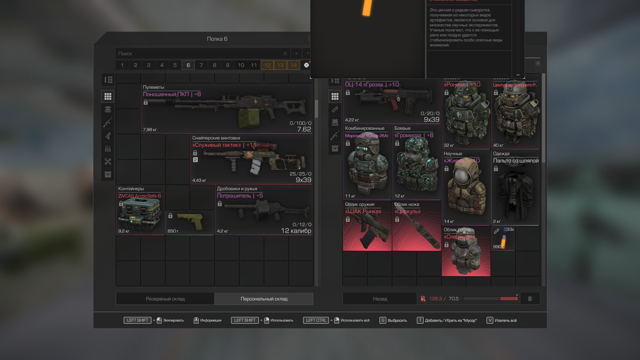Click the Назад button

tap(380, 299)
